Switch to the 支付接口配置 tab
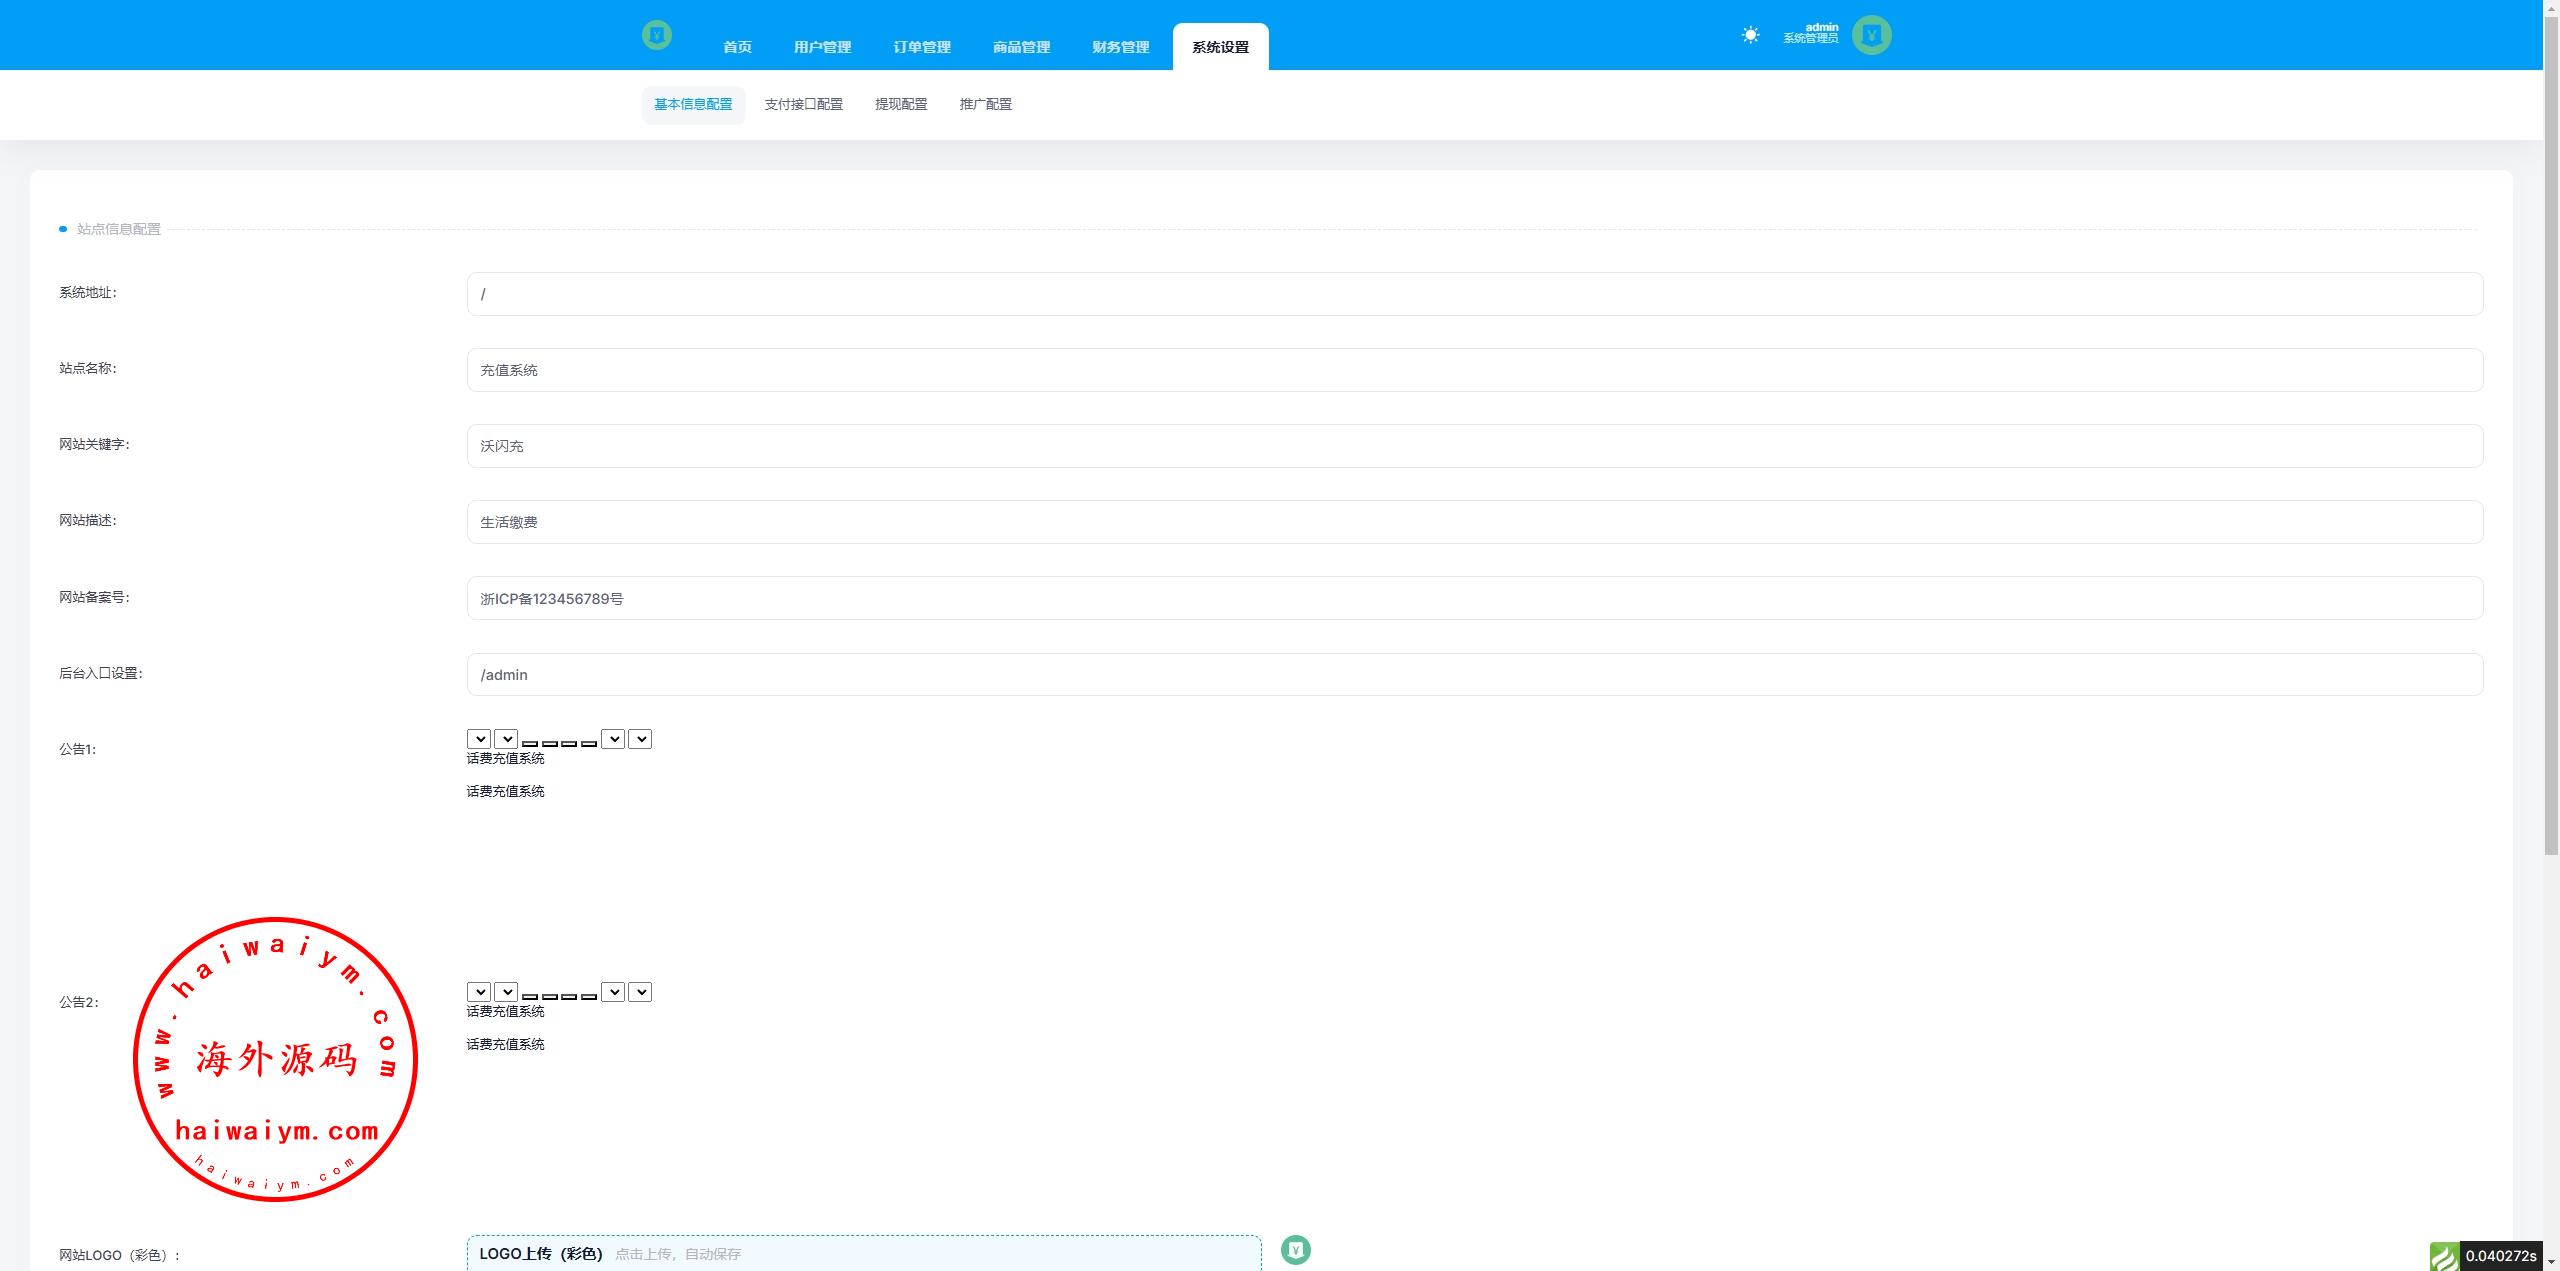2560x1271 pixels. pyautogui.click(x=803, y=104)
